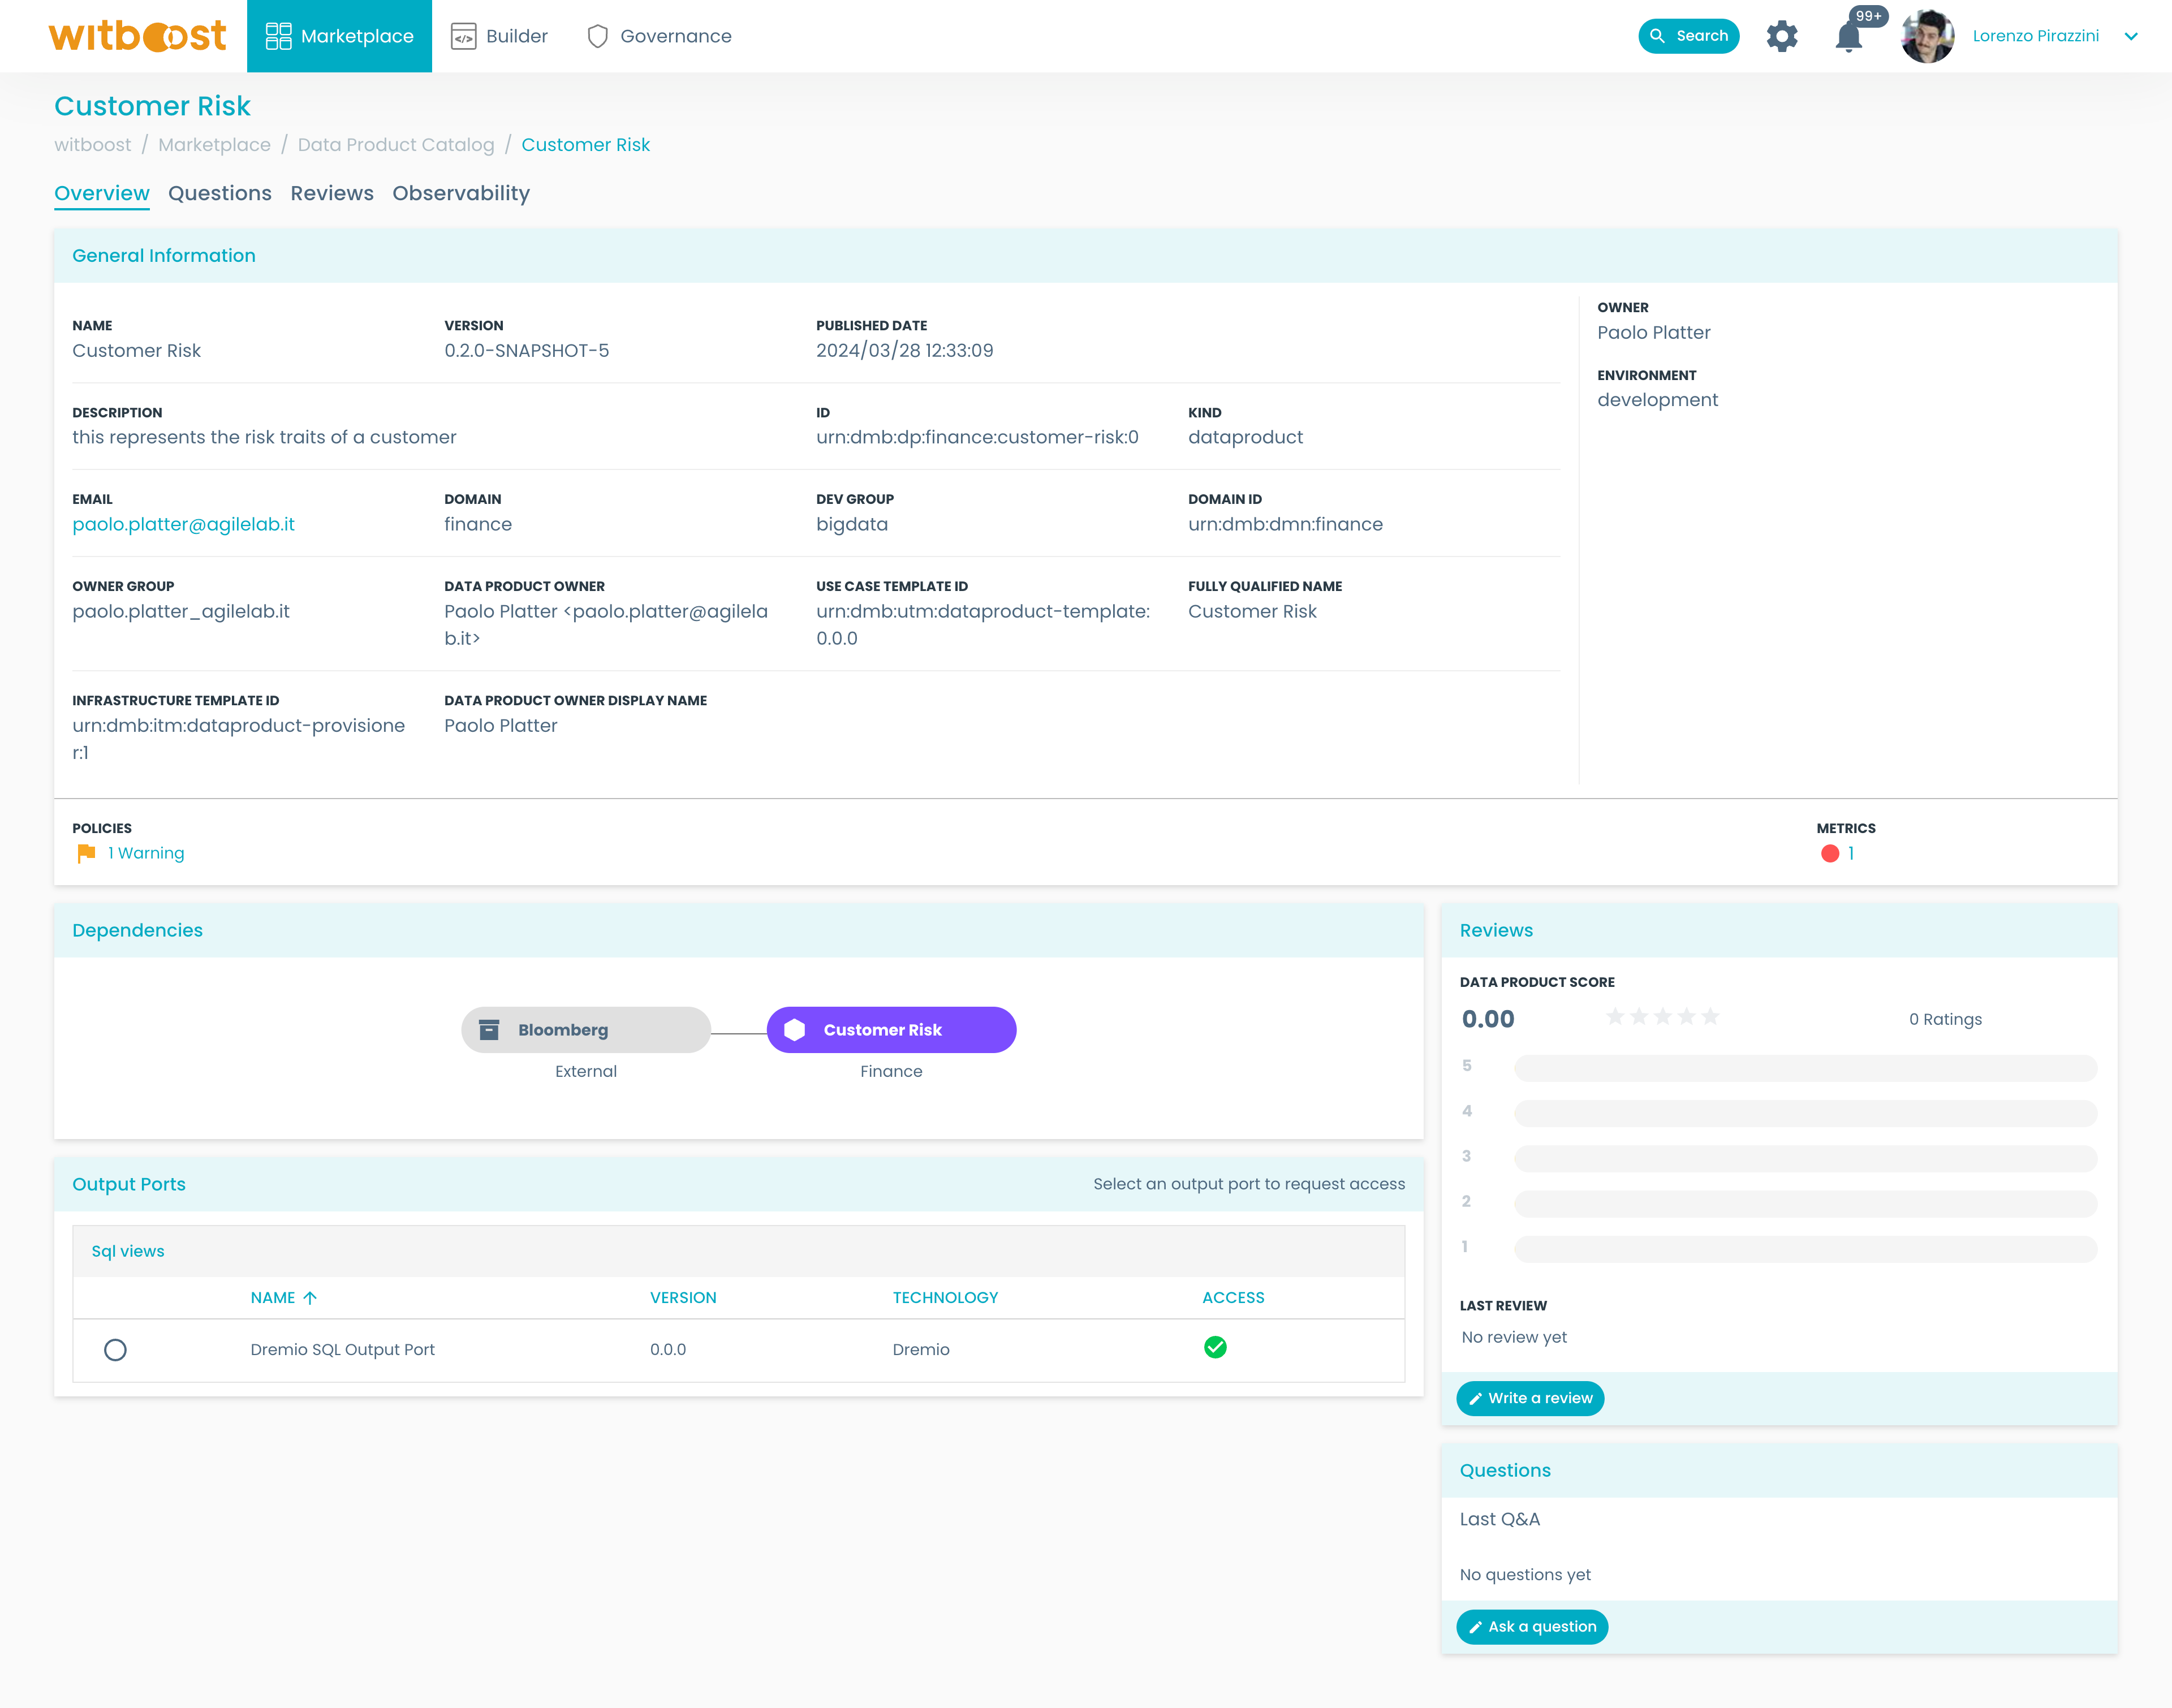Sort by NAME ascending arrow
Image resolution: width=2172 pixels, height=1708 pixels.
[x=310, y=1298]
